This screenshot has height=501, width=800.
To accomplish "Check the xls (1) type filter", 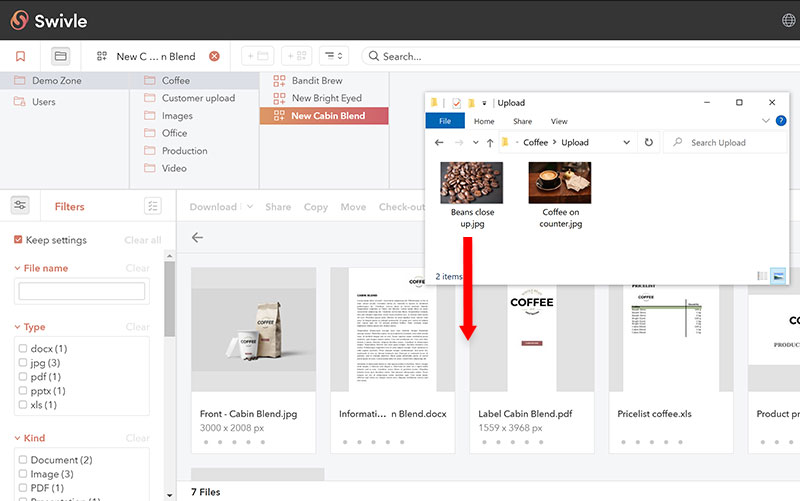I will pyautogui.click(x=23, y=405).
